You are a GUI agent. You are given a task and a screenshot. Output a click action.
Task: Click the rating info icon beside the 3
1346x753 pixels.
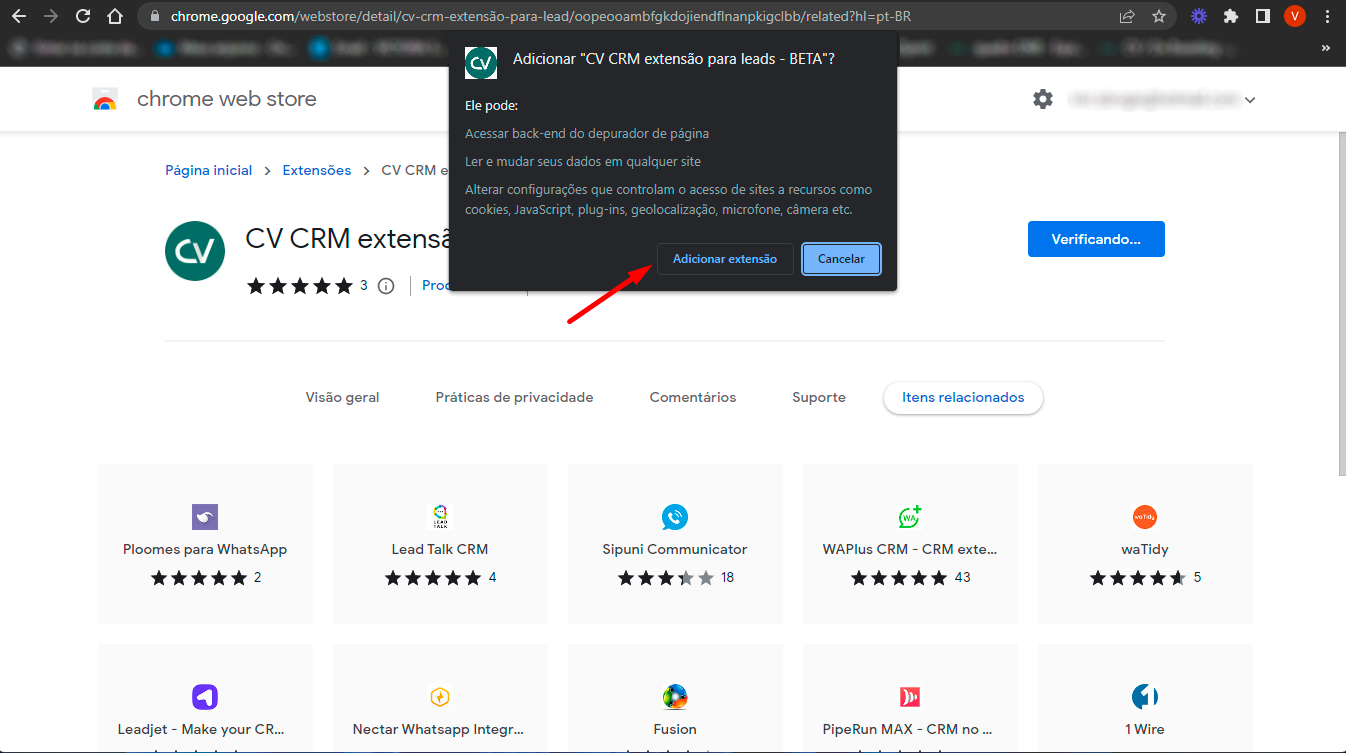(x=386, y=286)
